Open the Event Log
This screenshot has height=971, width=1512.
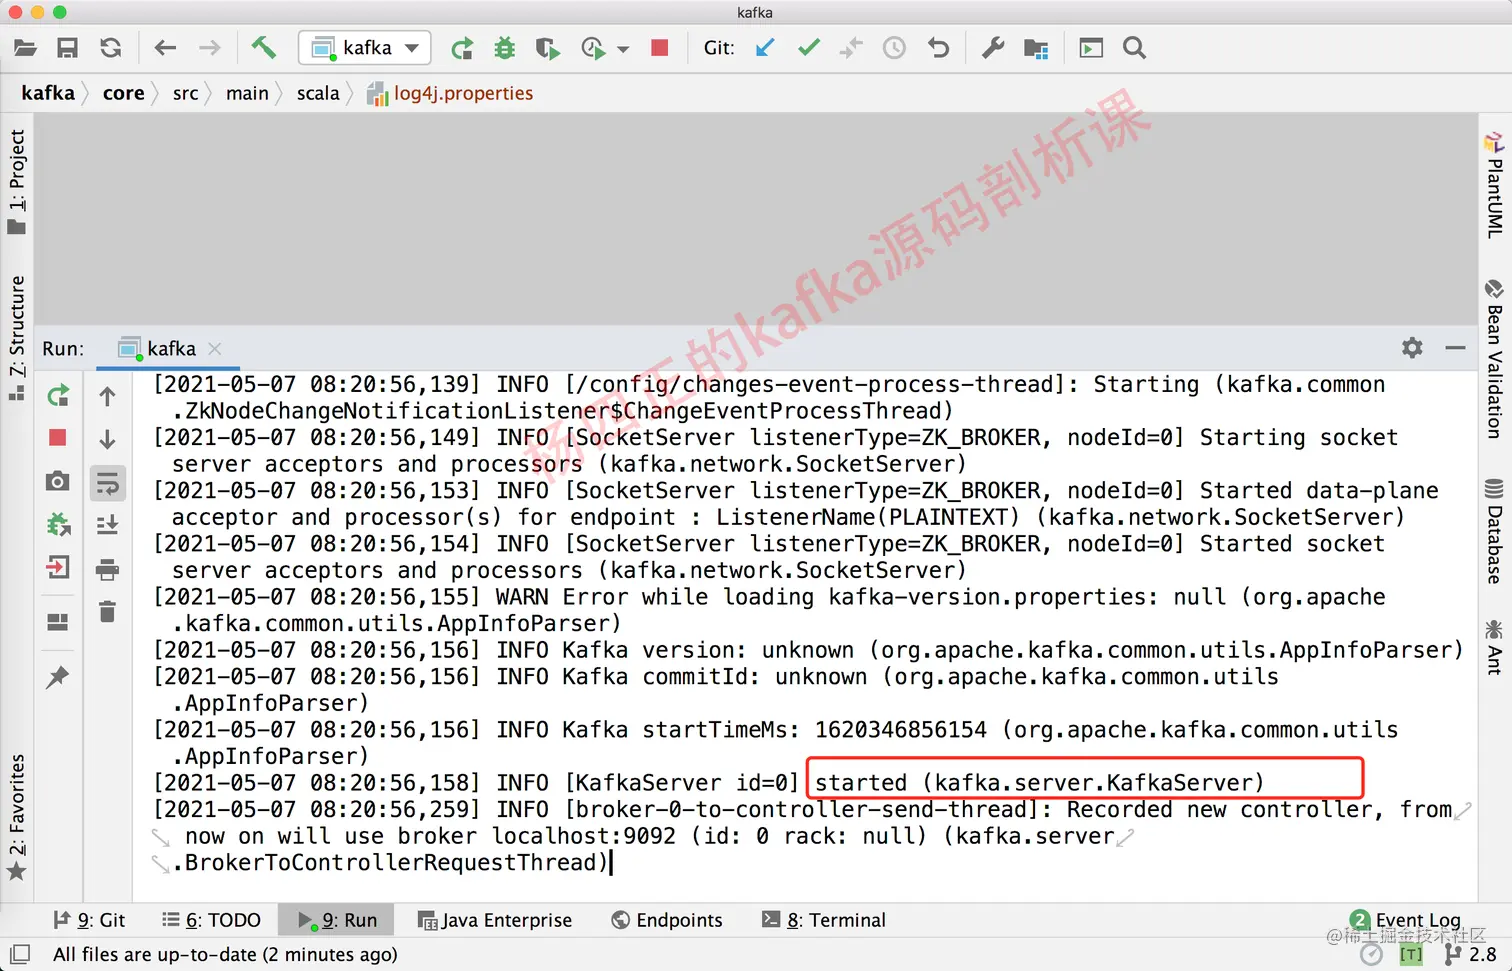coord(1405,920)
